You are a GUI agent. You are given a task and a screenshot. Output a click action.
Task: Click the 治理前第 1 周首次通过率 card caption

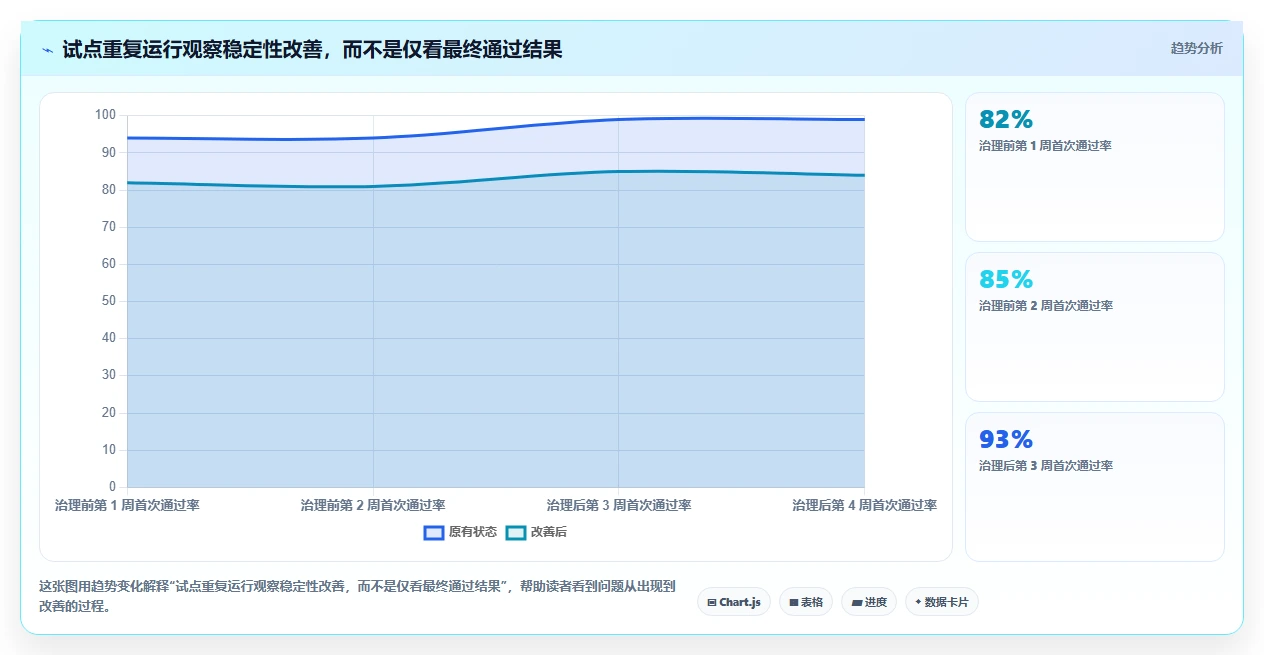(x=1045, y=146)
